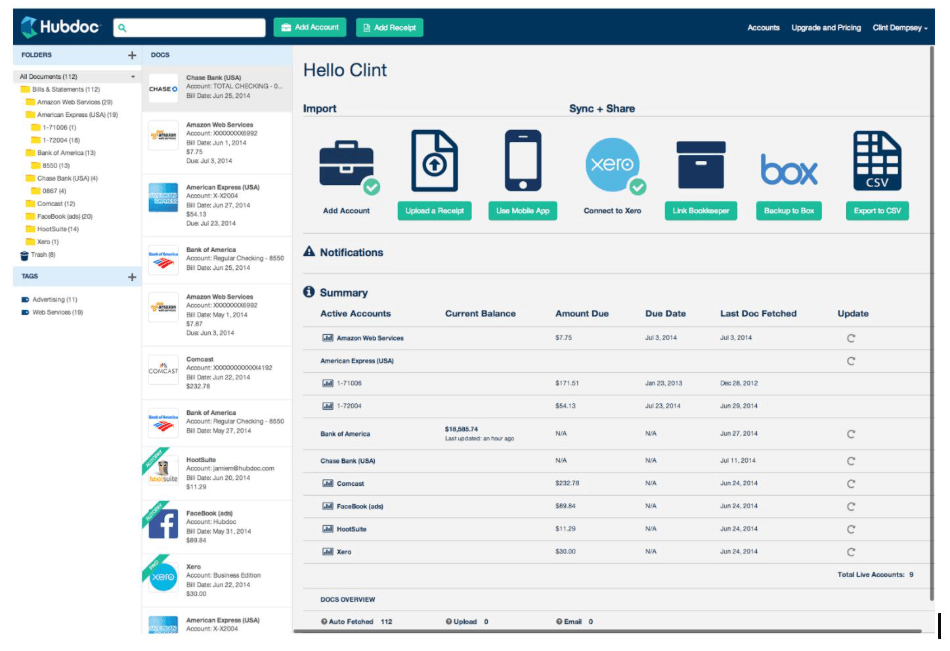950x651 pixels.
Task: Open the Clint Dempsey user menu
Action: [x=900, y=28]
